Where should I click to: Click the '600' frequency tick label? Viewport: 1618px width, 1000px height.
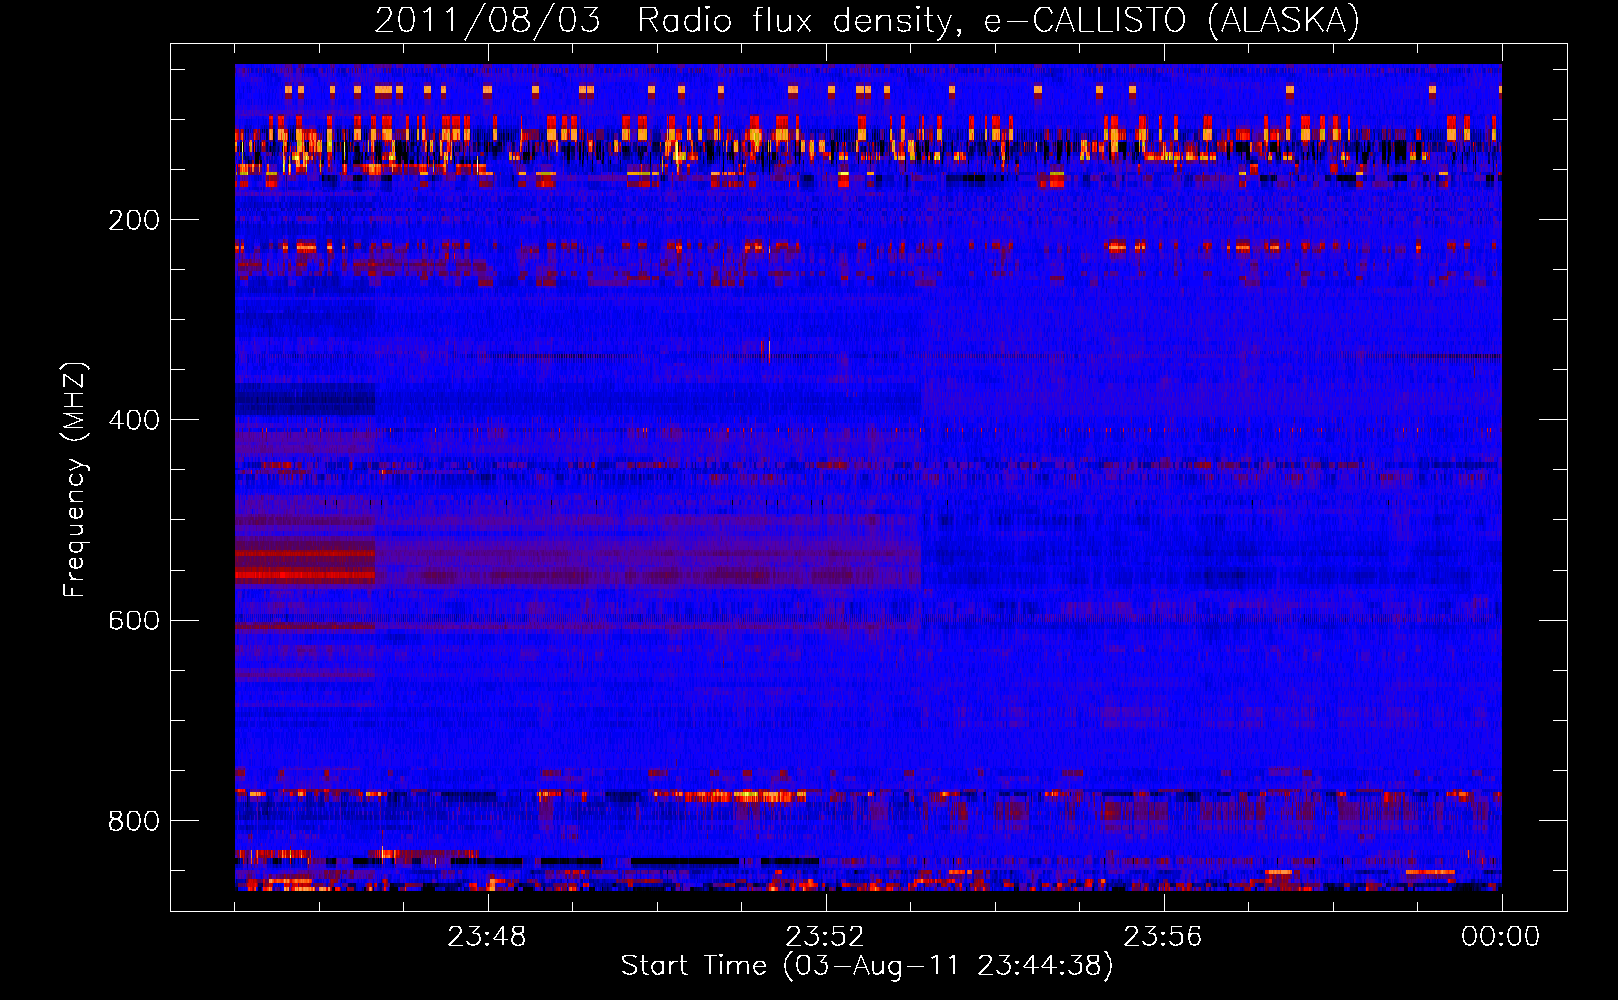coord(134,620)
